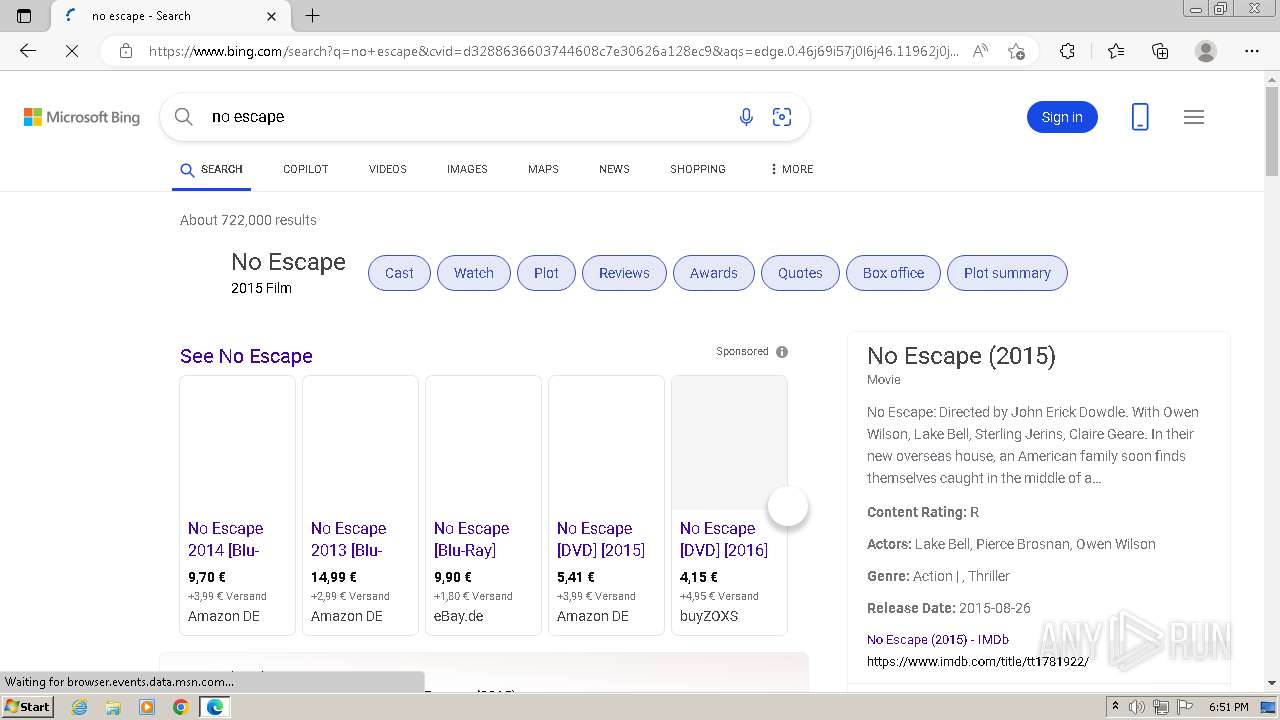Viewport: 1280px width, 720px height.
Task: View site information lock icon
Action: (x=125, y=51)
